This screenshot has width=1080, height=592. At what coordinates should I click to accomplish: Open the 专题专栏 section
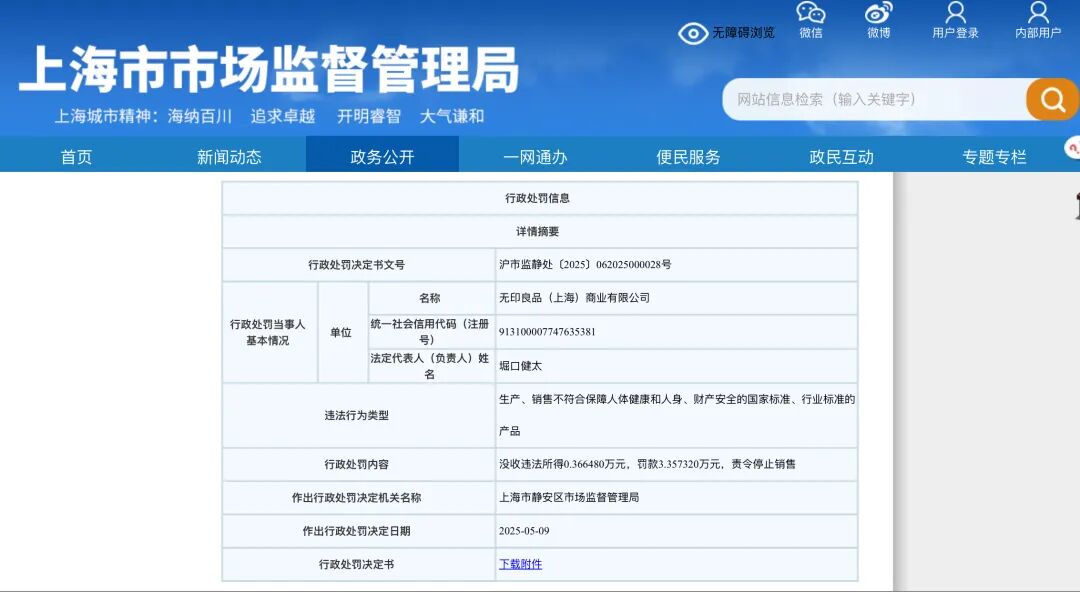[x=995, y=155]
